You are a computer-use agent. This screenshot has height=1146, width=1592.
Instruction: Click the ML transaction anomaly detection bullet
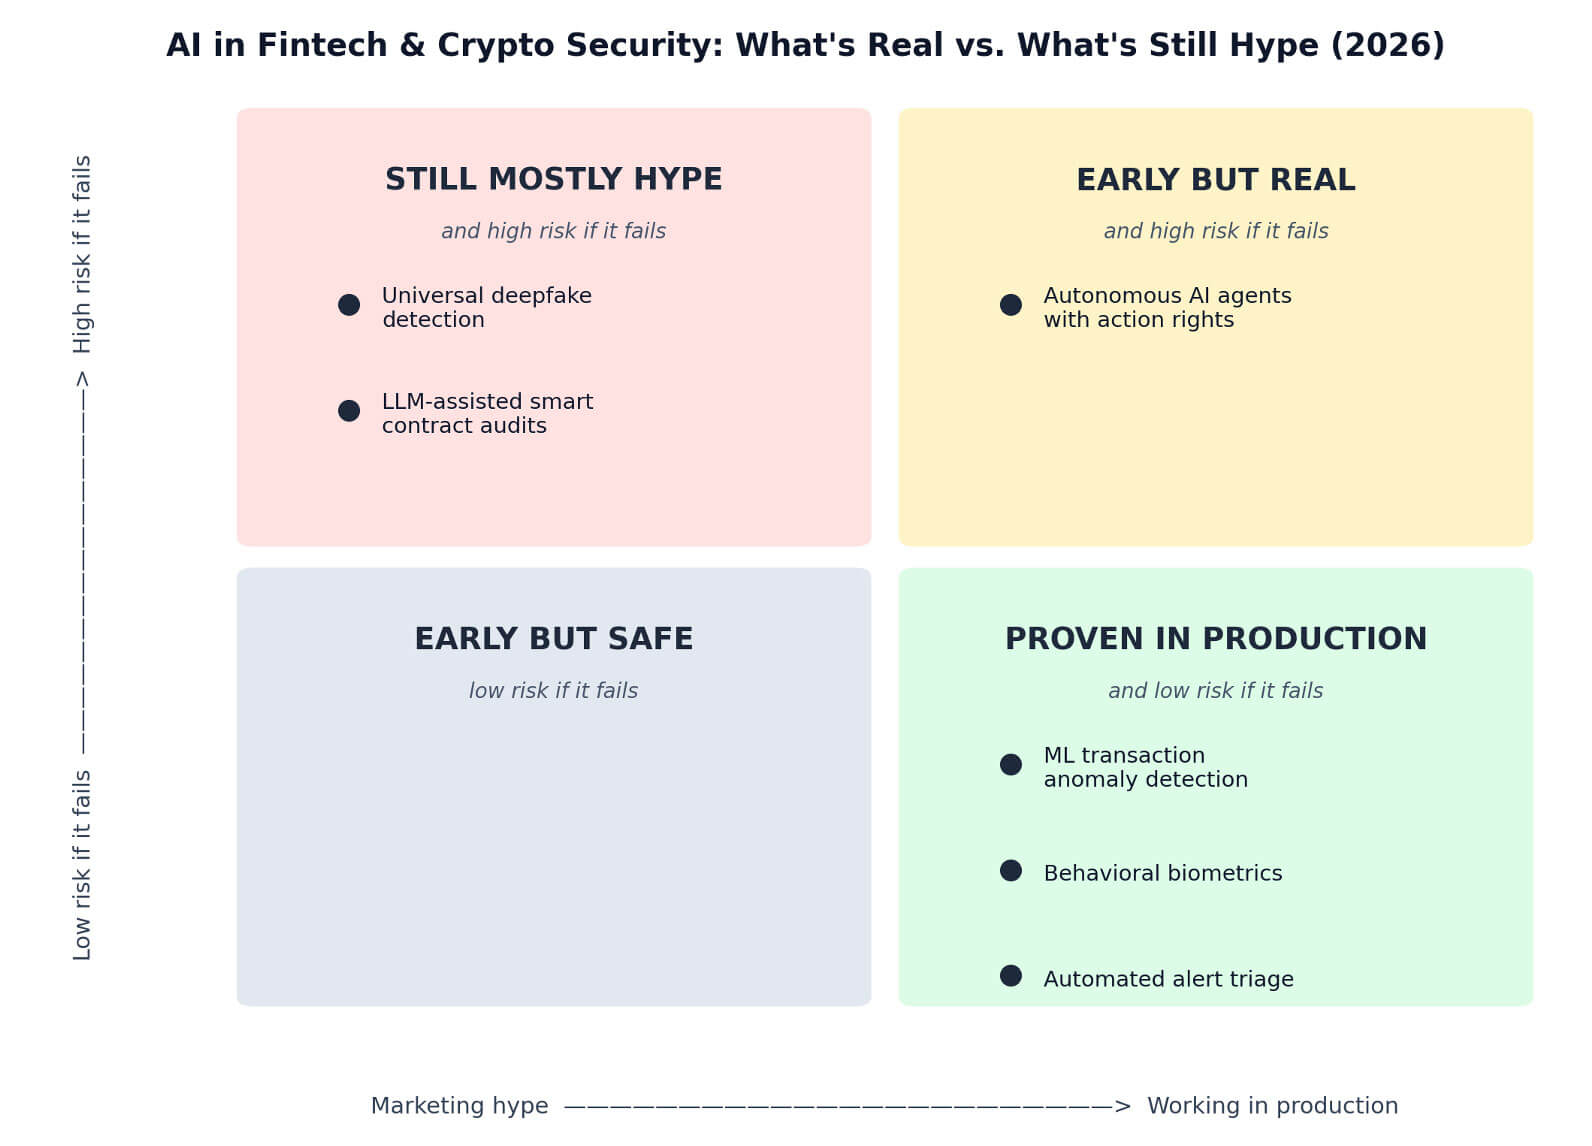click(x=1011, y=765)
